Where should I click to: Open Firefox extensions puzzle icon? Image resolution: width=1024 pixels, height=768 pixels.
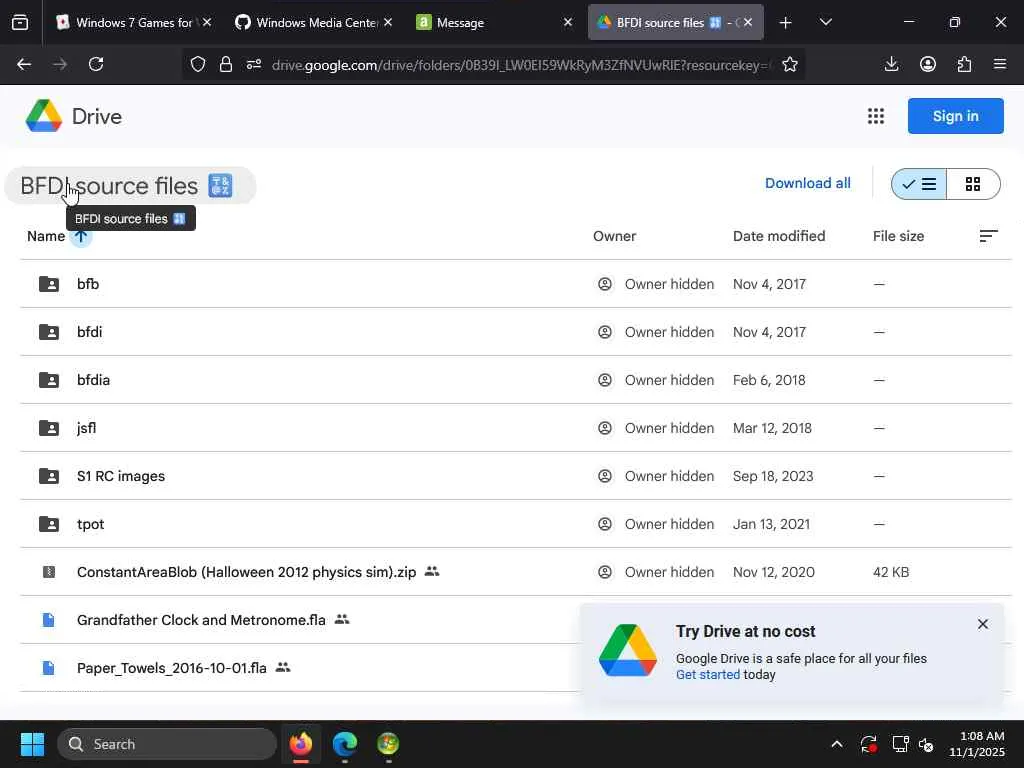click(965, 64)
